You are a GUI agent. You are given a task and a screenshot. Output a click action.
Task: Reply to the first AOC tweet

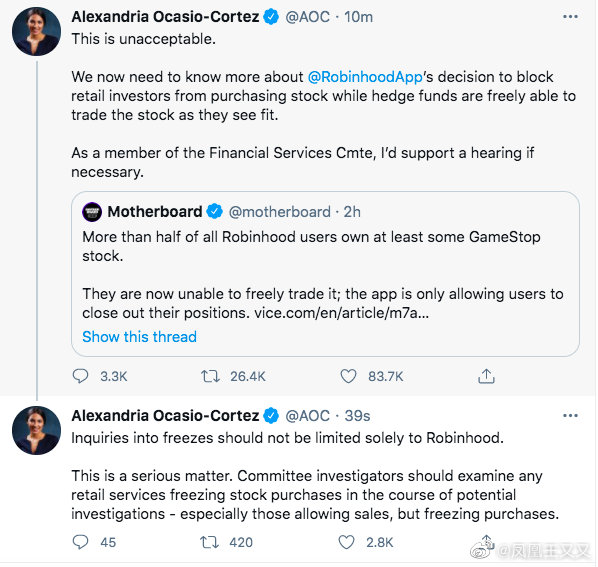pos(80,376)
